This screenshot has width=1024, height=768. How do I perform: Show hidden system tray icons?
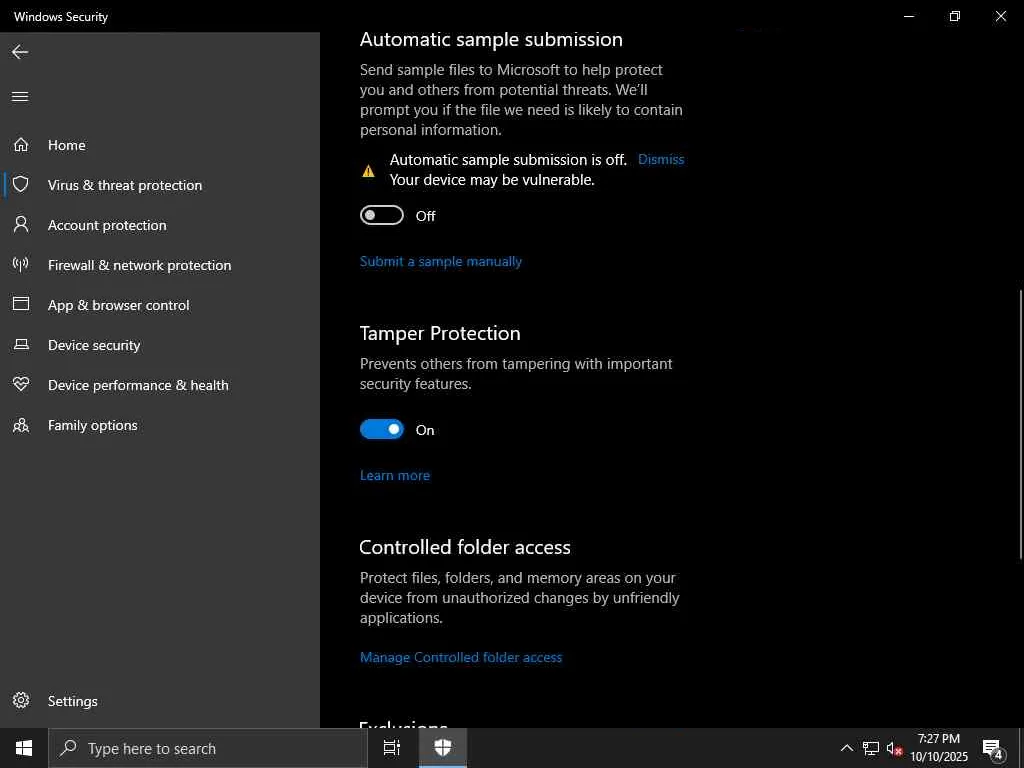pos(846,748)
